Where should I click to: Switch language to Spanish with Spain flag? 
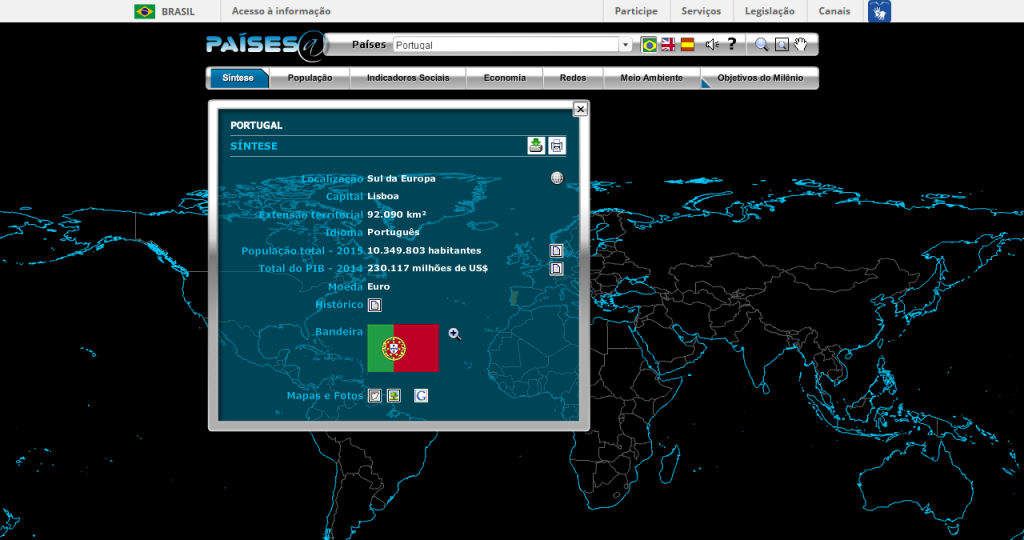pos(688,44)
